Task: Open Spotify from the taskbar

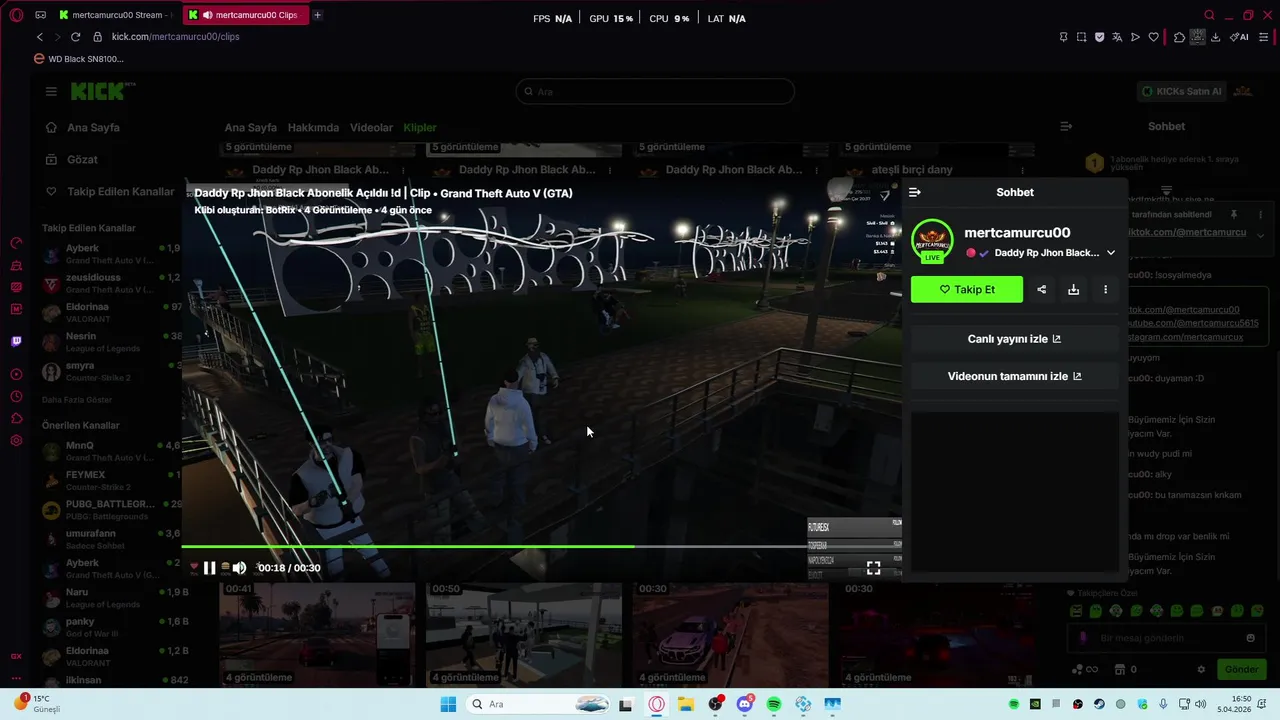Action: pos(774,704)
